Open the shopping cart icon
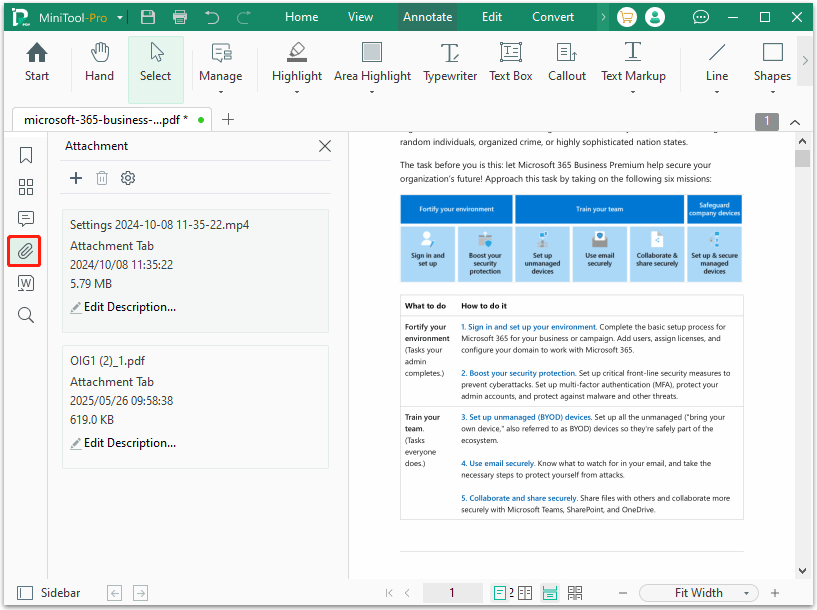The width and height of the screenshot is (817, 610). (627, 17)
